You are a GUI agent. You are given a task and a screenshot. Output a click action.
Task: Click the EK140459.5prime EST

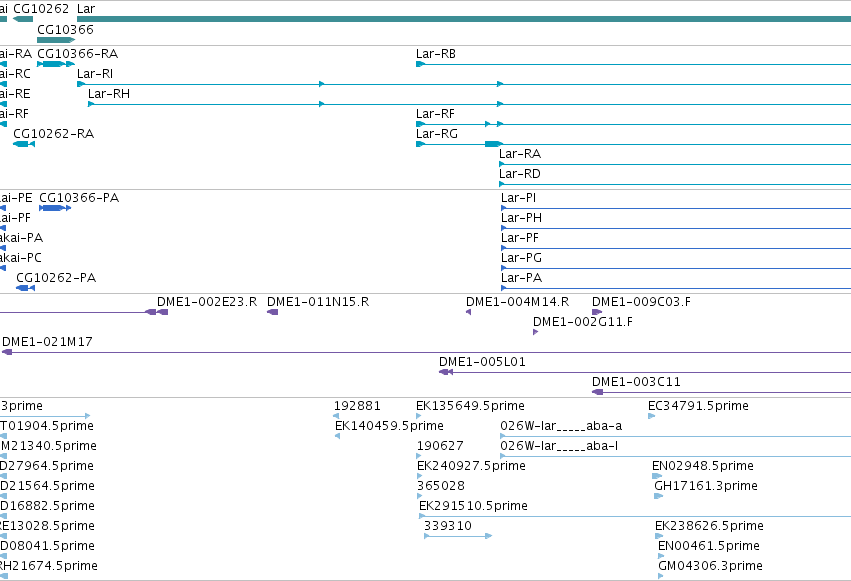[x=338, y=436]
